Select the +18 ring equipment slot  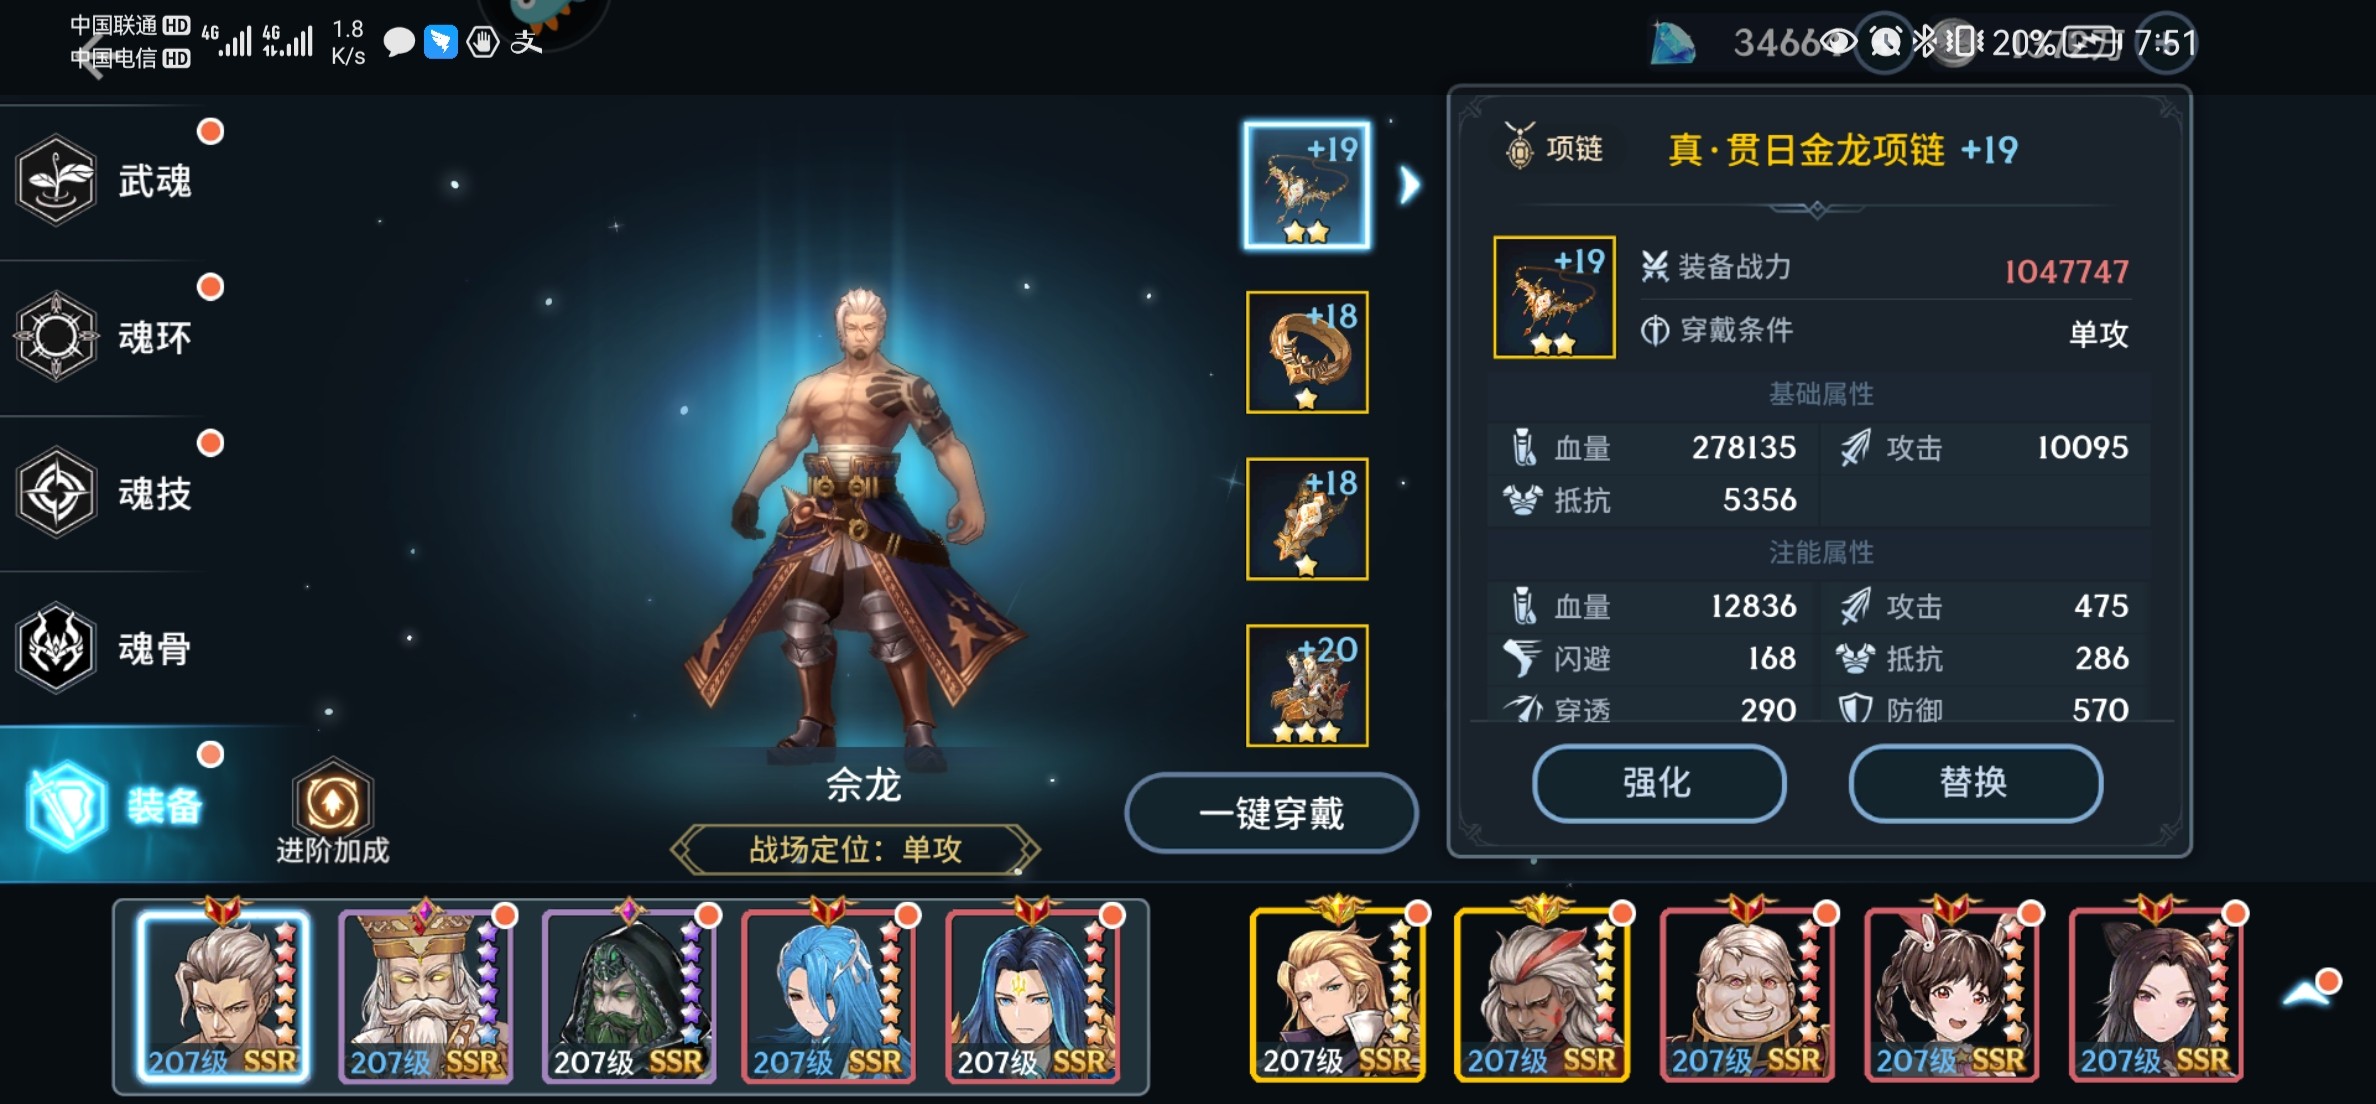pyautogui.click(x=1307, y=352)
